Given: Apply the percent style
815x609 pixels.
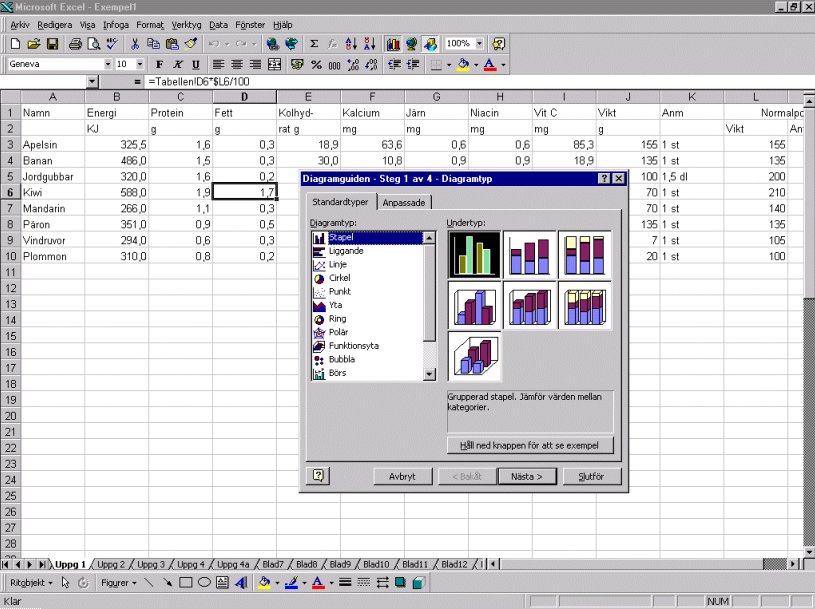Looking at the screenshot, I should tap(316, 64).
